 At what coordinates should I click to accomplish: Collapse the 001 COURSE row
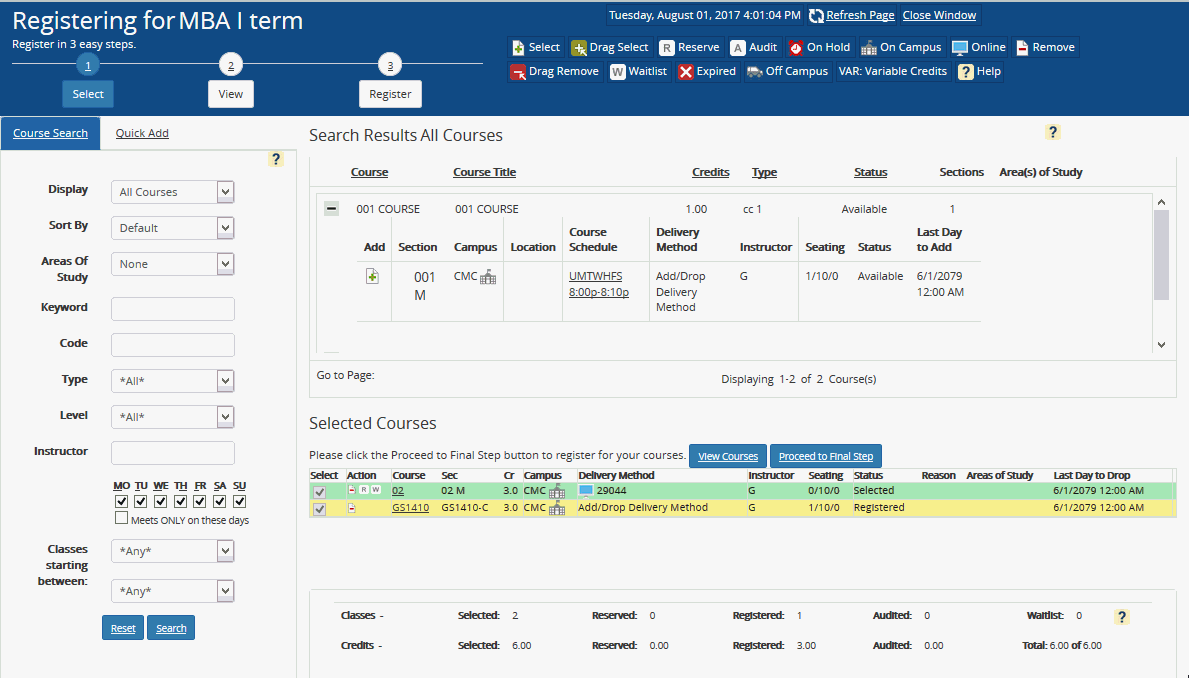pyautogui.click(x=331, y=208)
